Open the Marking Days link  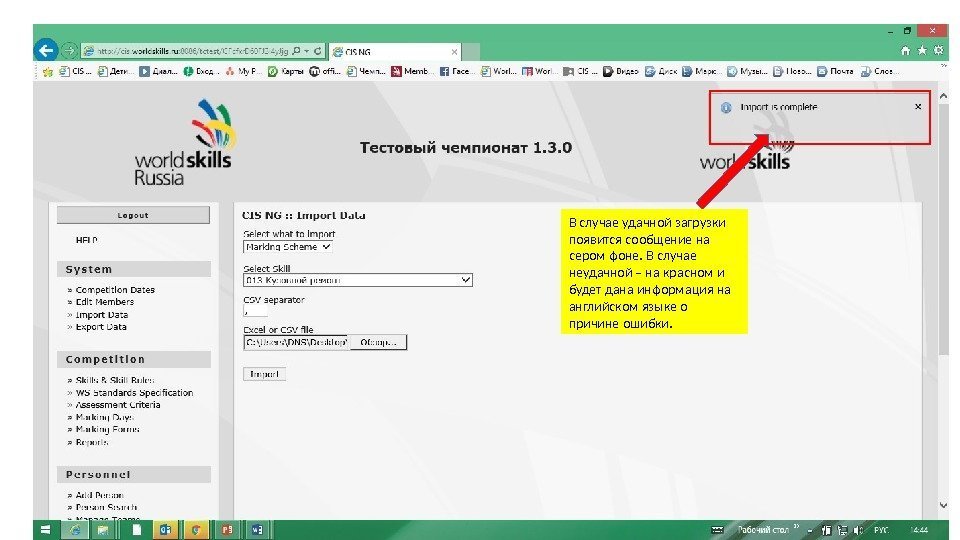pos(104,417)
